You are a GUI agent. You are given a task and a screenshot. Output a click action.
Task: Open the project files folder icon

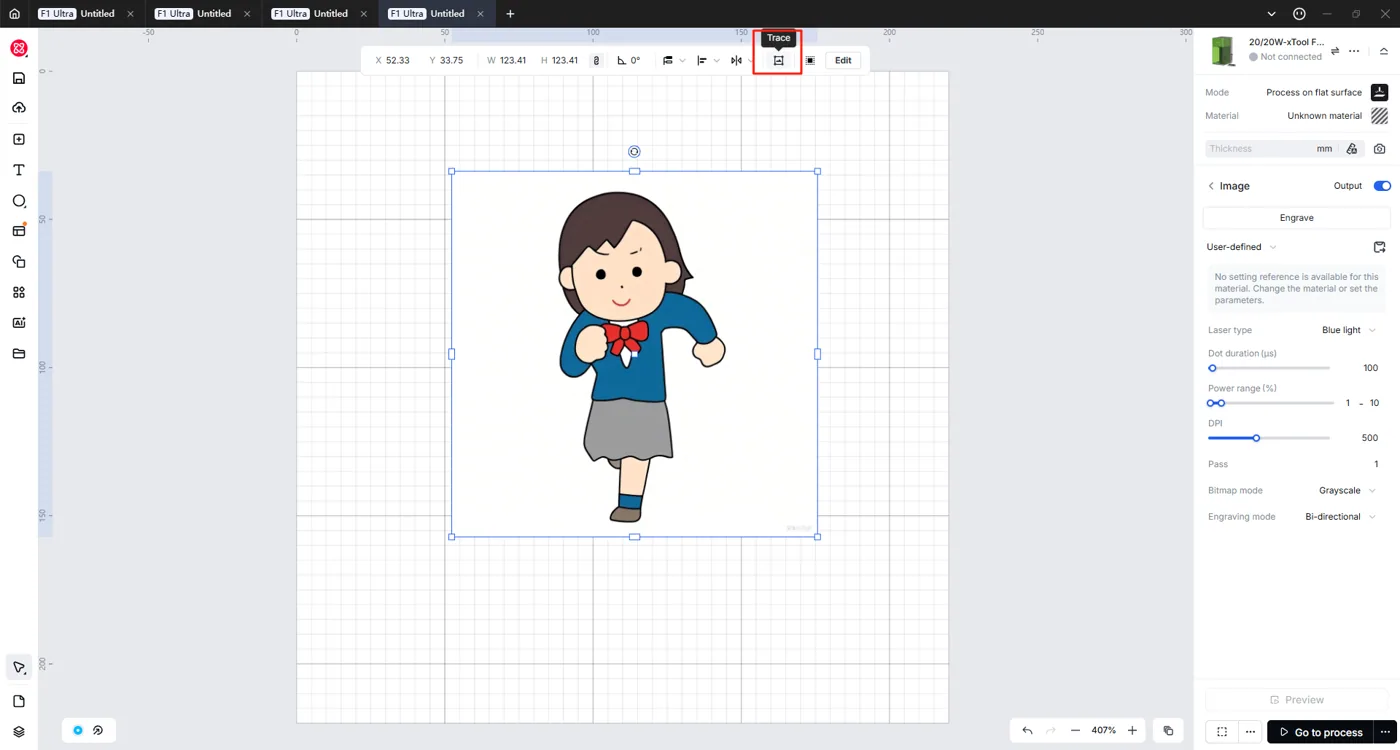[x=18, y=353]
